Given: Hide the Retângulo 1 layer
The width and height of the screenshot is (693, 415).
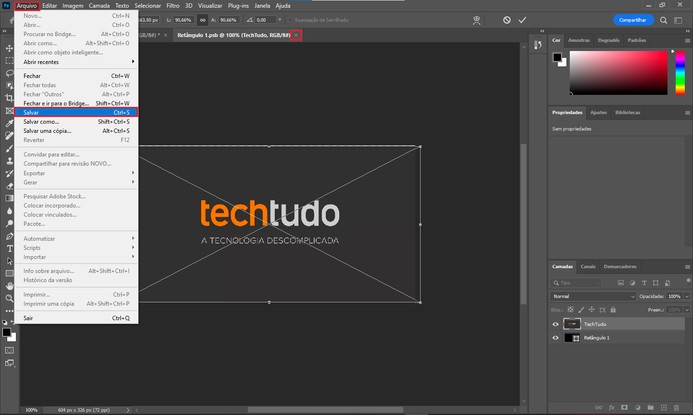Looking at the screenshot, I should pos(556,338).
